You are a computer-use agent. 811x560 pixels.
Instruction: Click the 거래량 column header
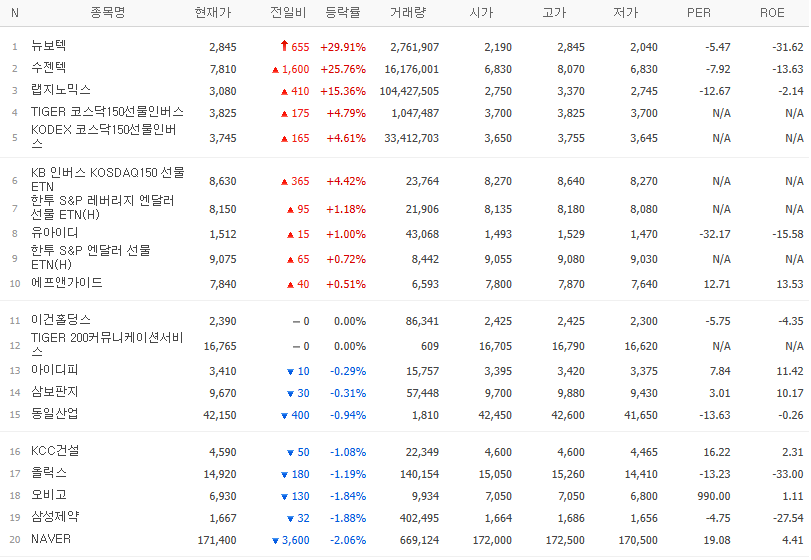click(x=408, y=12)
